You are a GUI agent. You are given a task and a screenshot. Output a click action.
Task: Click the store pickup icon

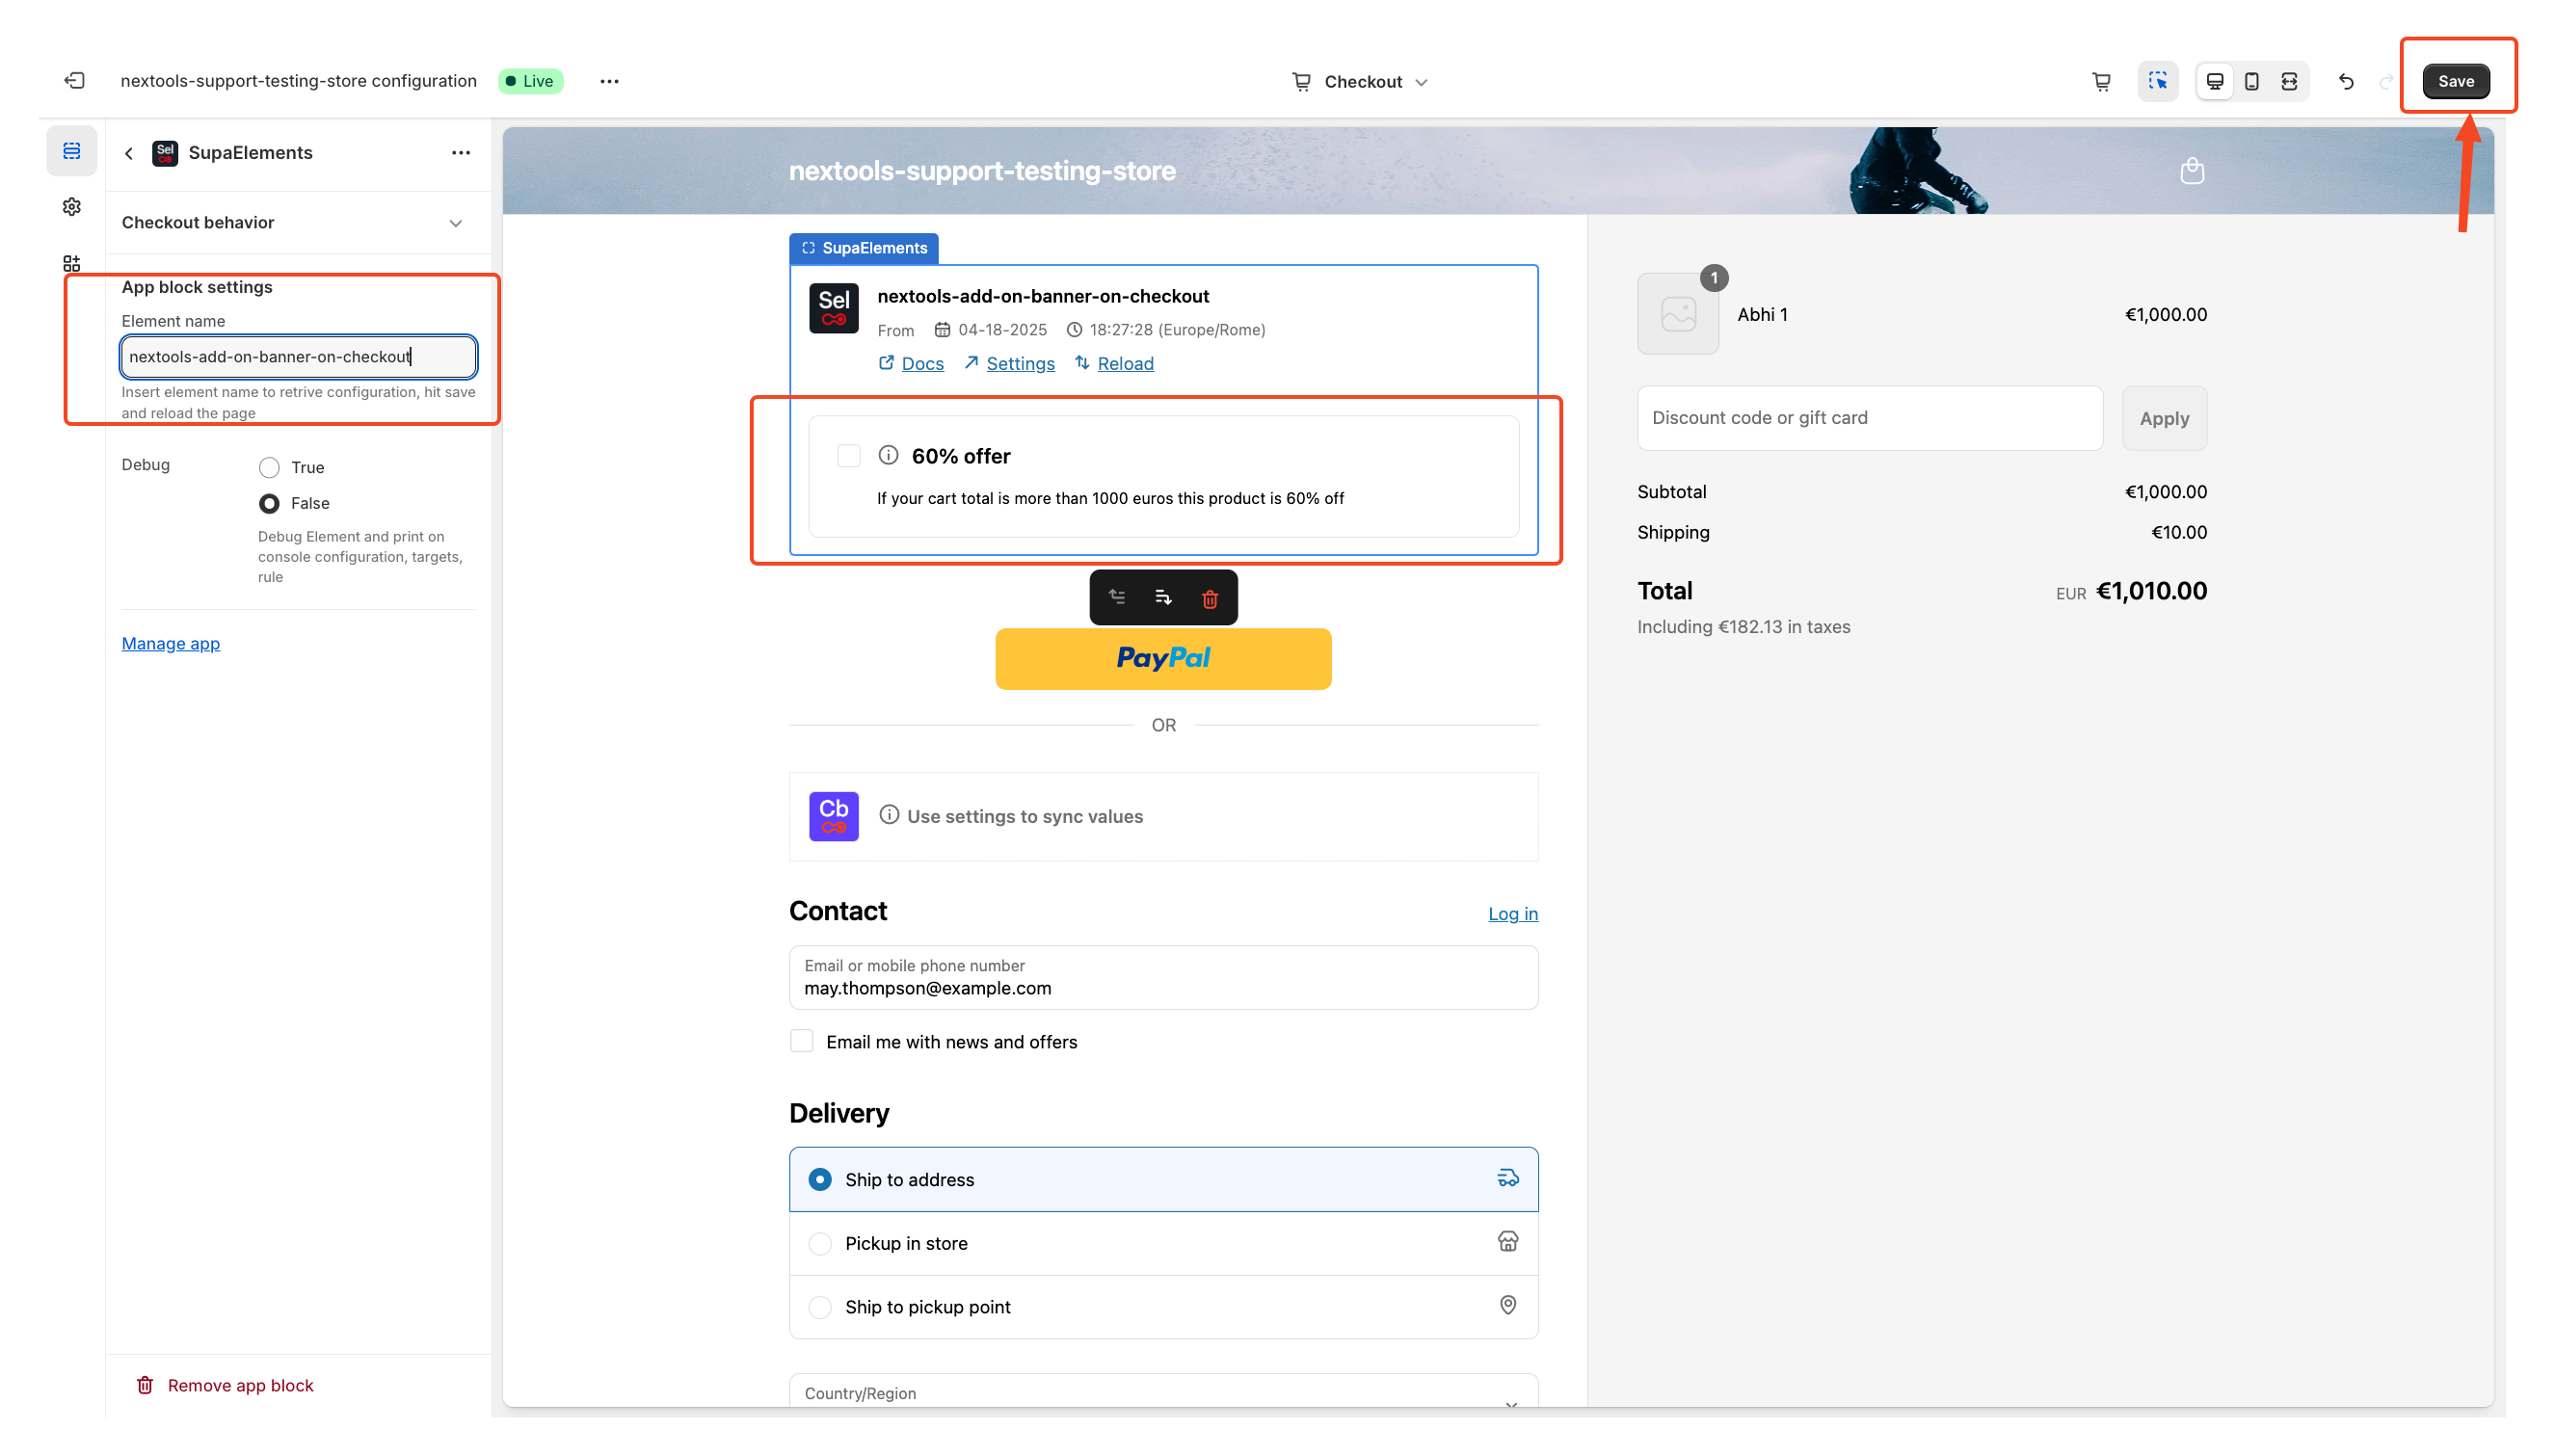pos(1508,1241)
